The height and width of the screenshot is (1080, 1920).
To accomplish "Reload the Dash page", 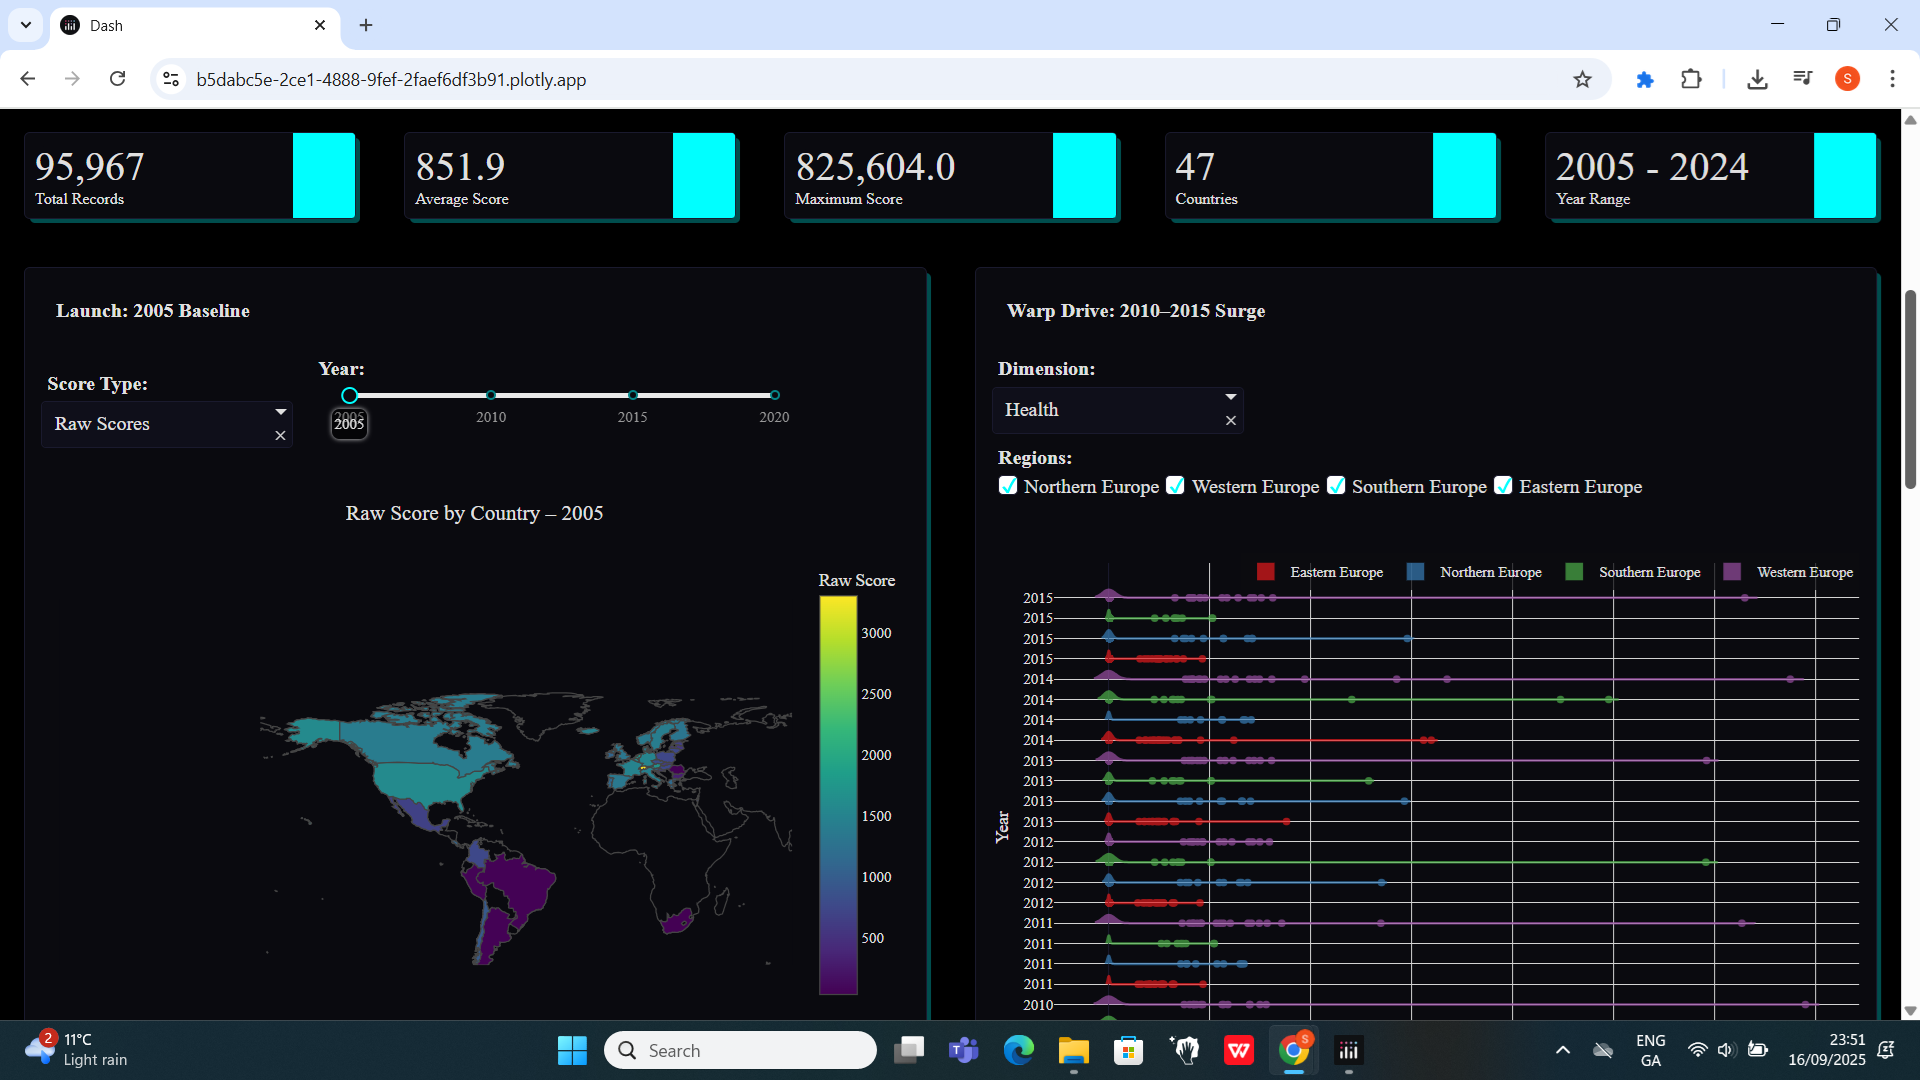I will (x=117, y=79).
